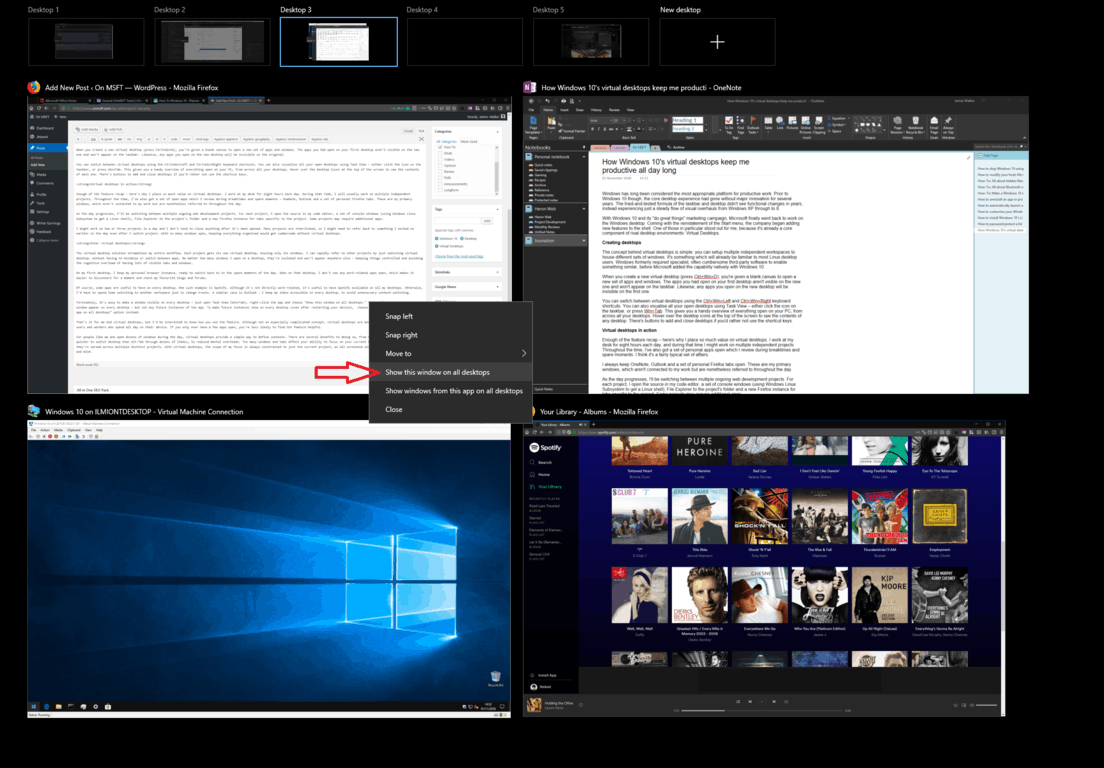Click the Outlook Tasks flag in OneNote
1104x768 pixels.
click(x=753, y=124)
